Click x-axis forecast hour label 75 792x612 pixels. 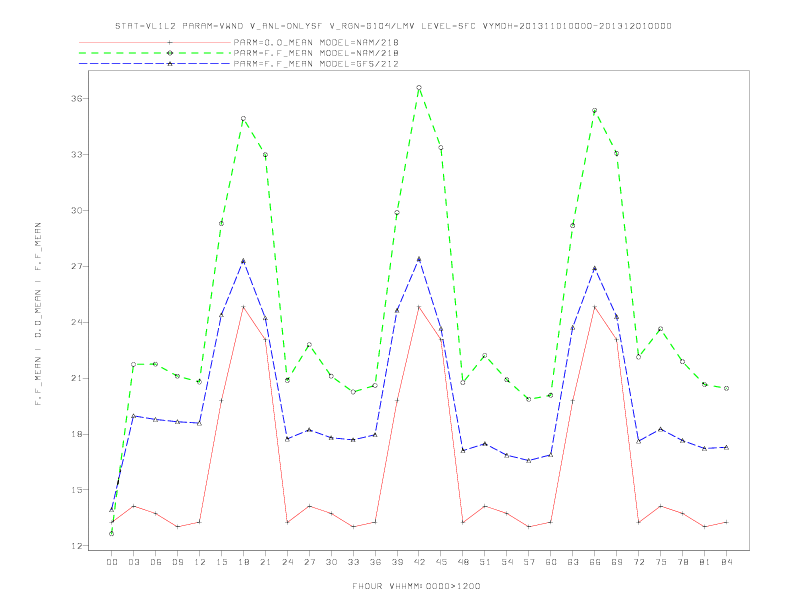tap(661, 562)
